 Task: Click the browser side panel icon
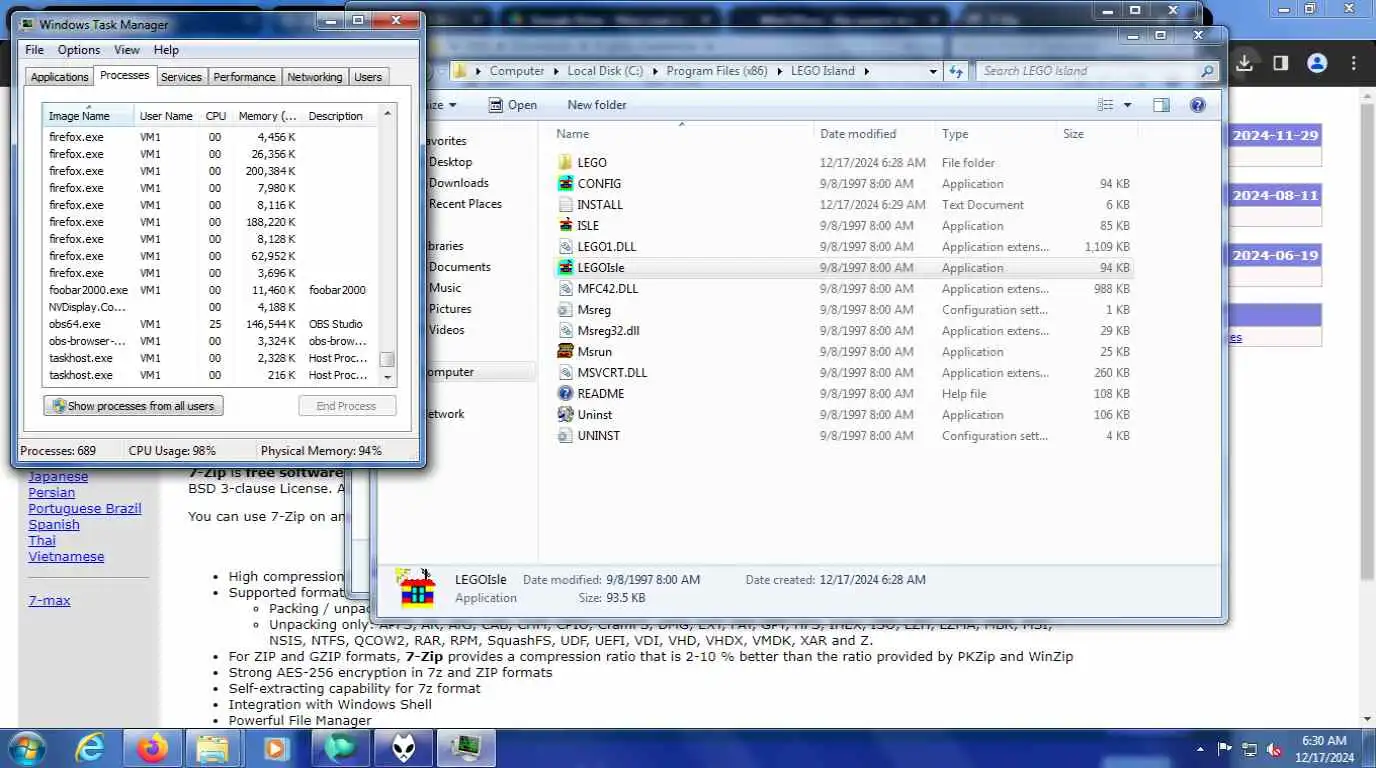(1280, 63)
